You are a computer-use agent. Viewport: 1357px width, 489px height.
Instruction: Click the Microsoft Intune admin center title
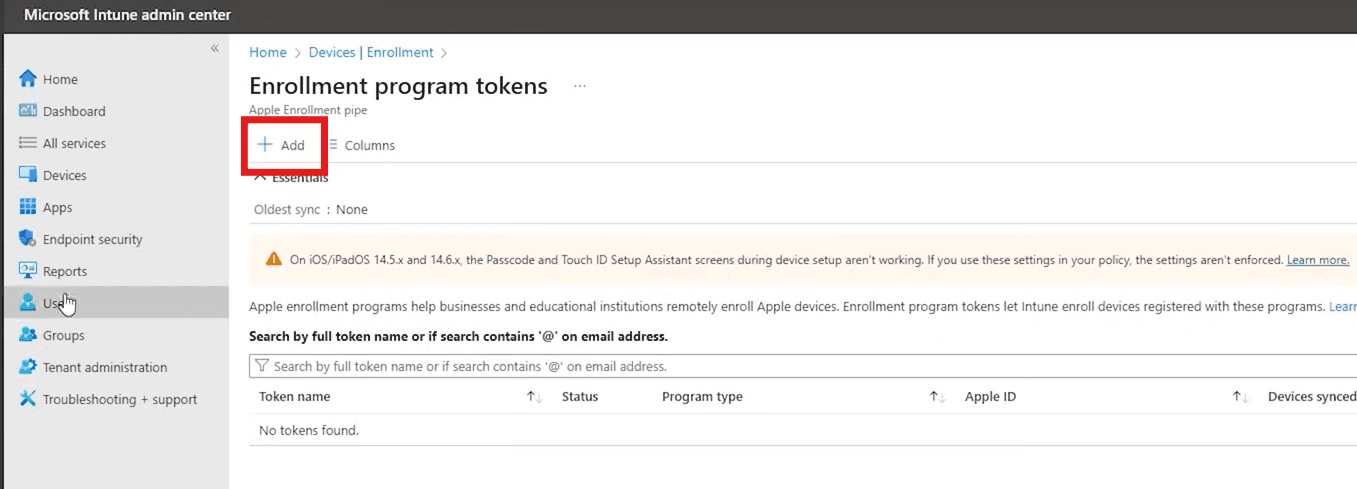click(127, 15)
